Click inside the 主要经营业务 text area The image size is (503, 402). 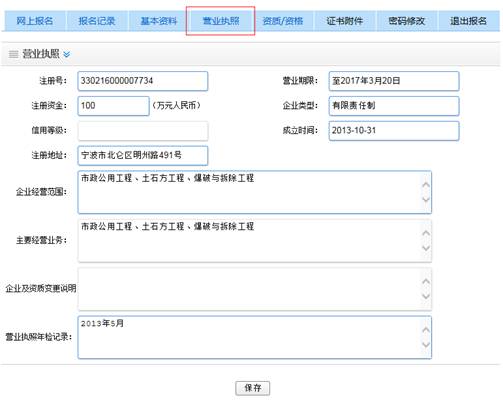255,241
